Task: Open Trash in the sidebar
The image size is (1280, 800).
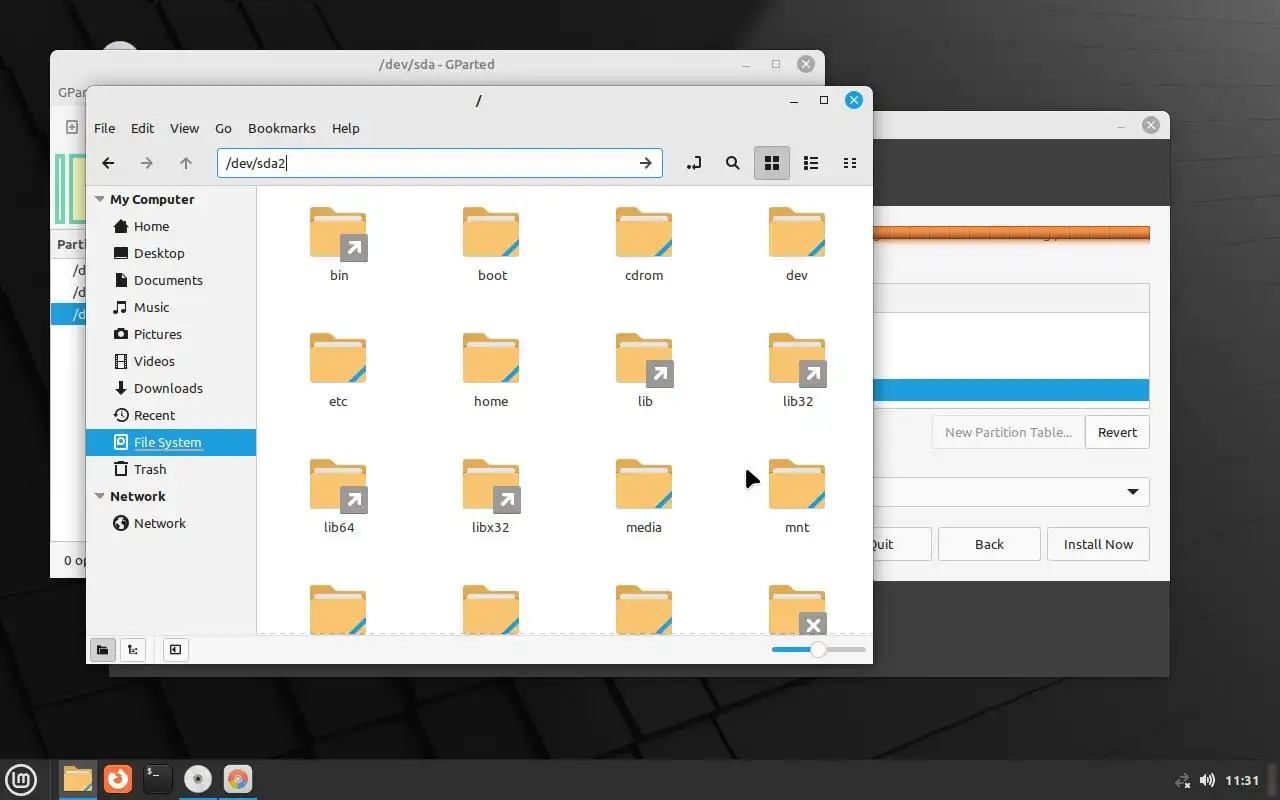Action: point(171,469)
